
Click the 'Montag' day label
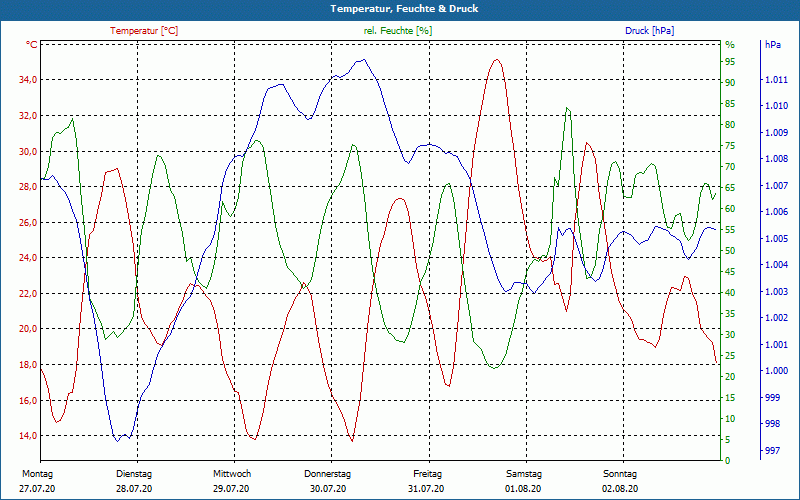(37, 473)
